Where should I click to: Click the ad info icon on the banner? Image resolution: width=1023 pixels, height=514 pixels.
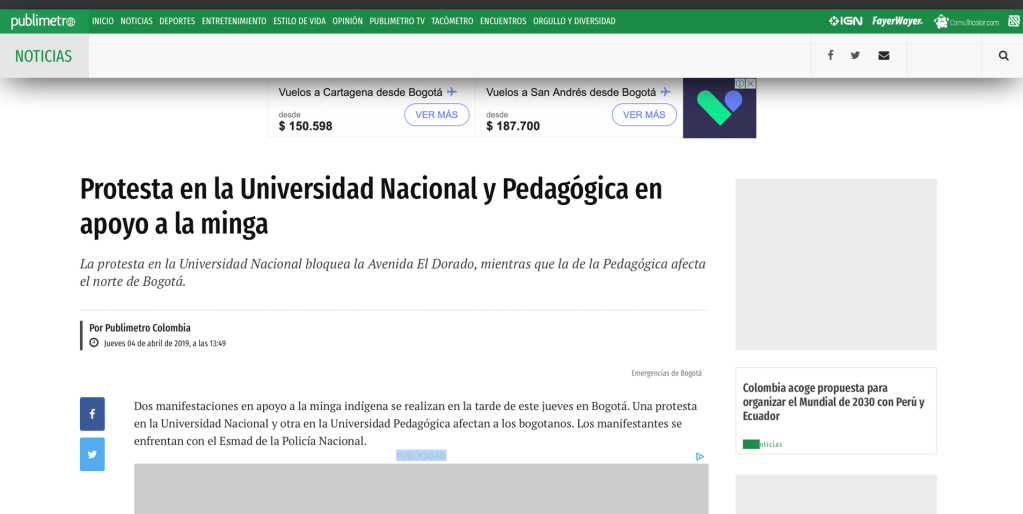[x=740, y=84]
